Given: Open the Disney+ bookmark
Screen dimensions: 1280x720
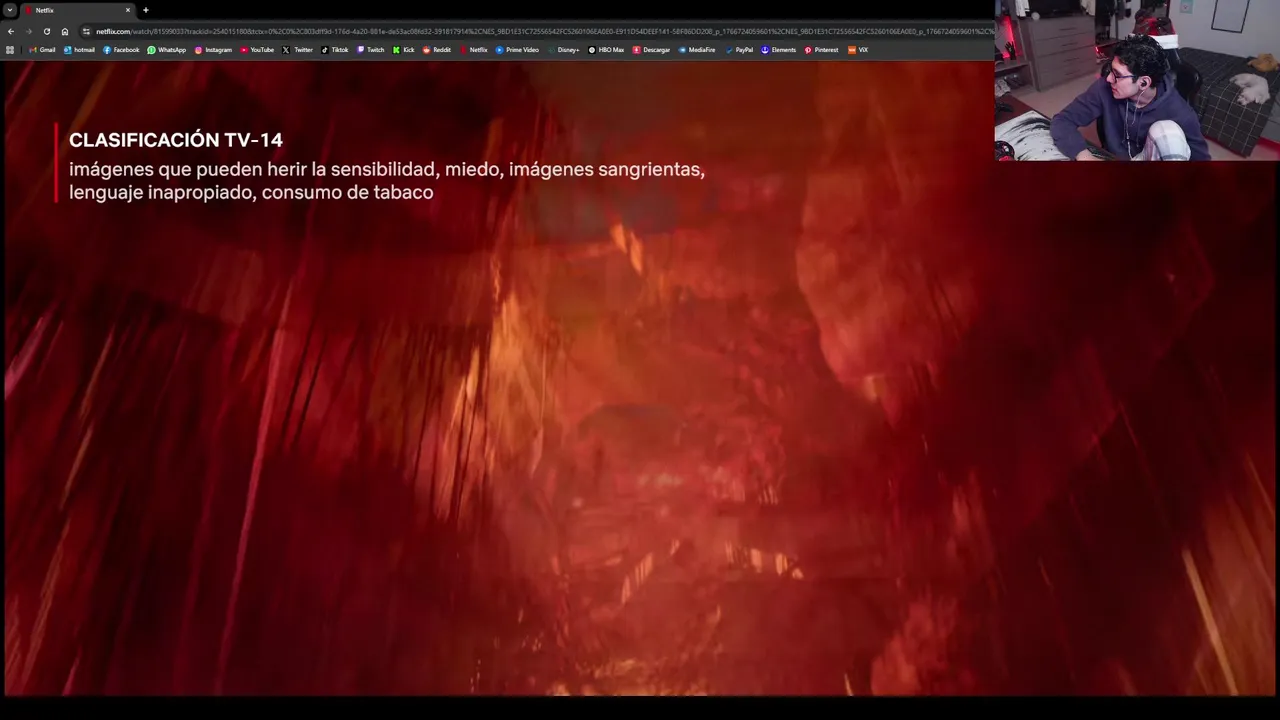Looking at the screenshot, I should 563,50.
